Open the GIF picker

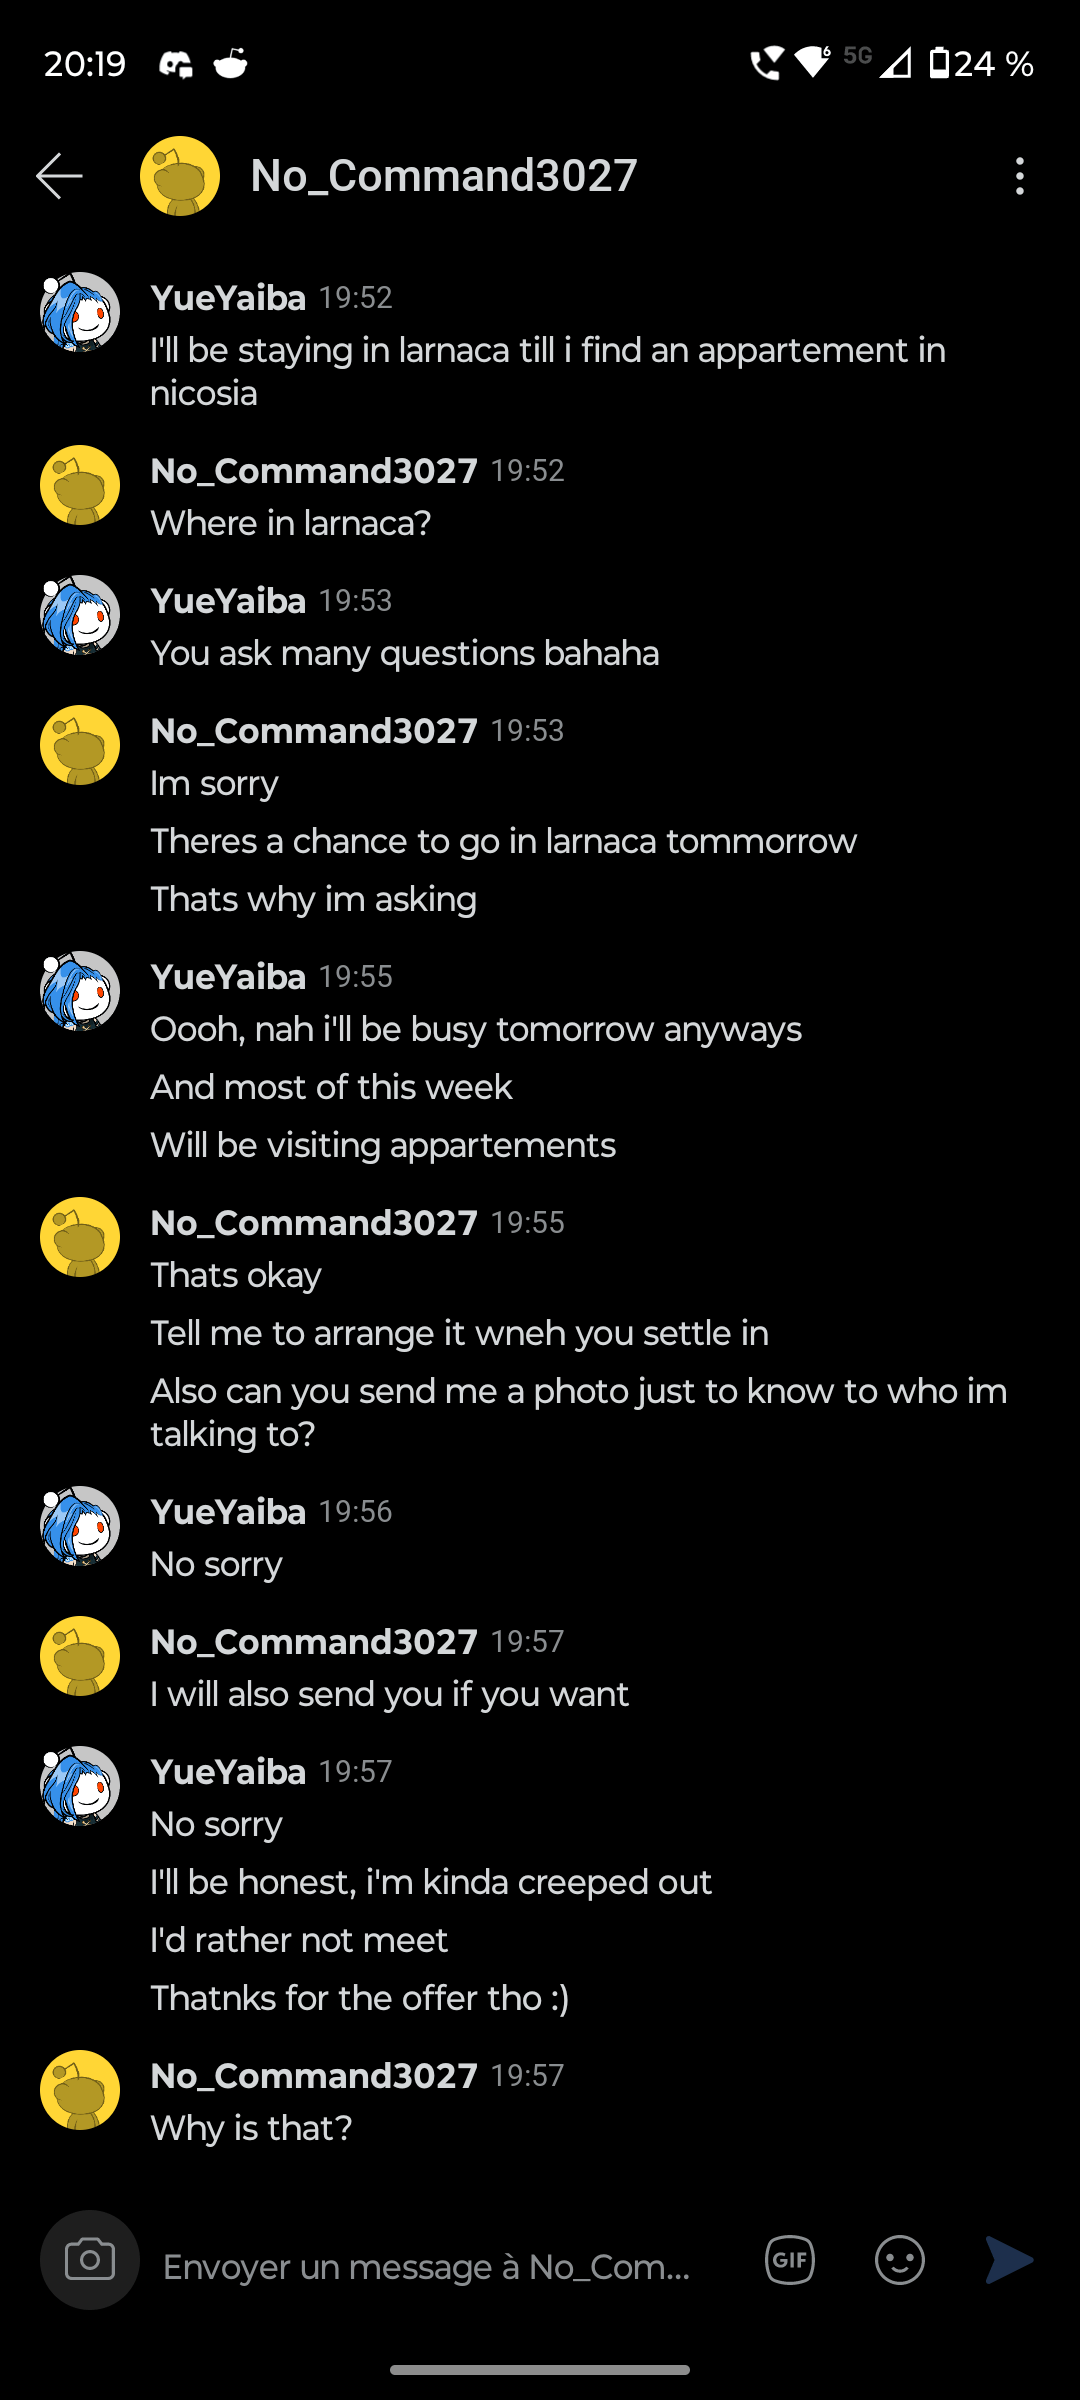pos(790,2260)
